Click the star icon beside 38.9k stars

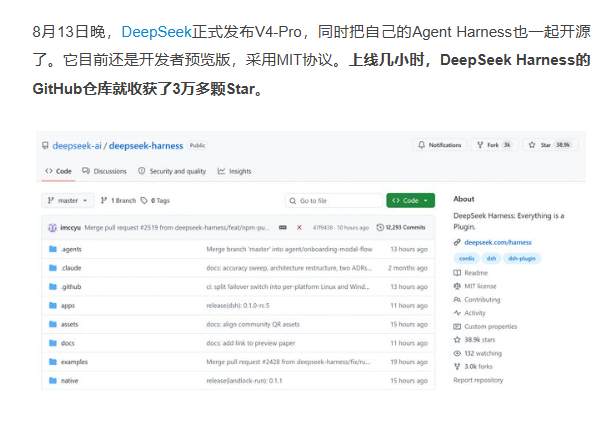click(x=457, y=340)
